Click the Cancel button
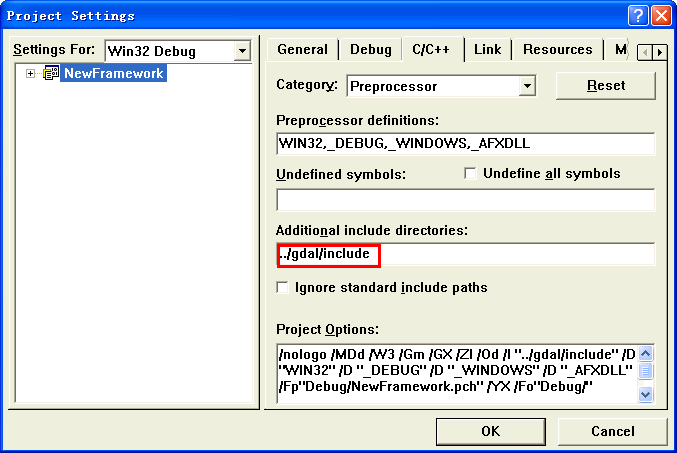The width and height of the screenshot is (677, 453). coord(613,431)
